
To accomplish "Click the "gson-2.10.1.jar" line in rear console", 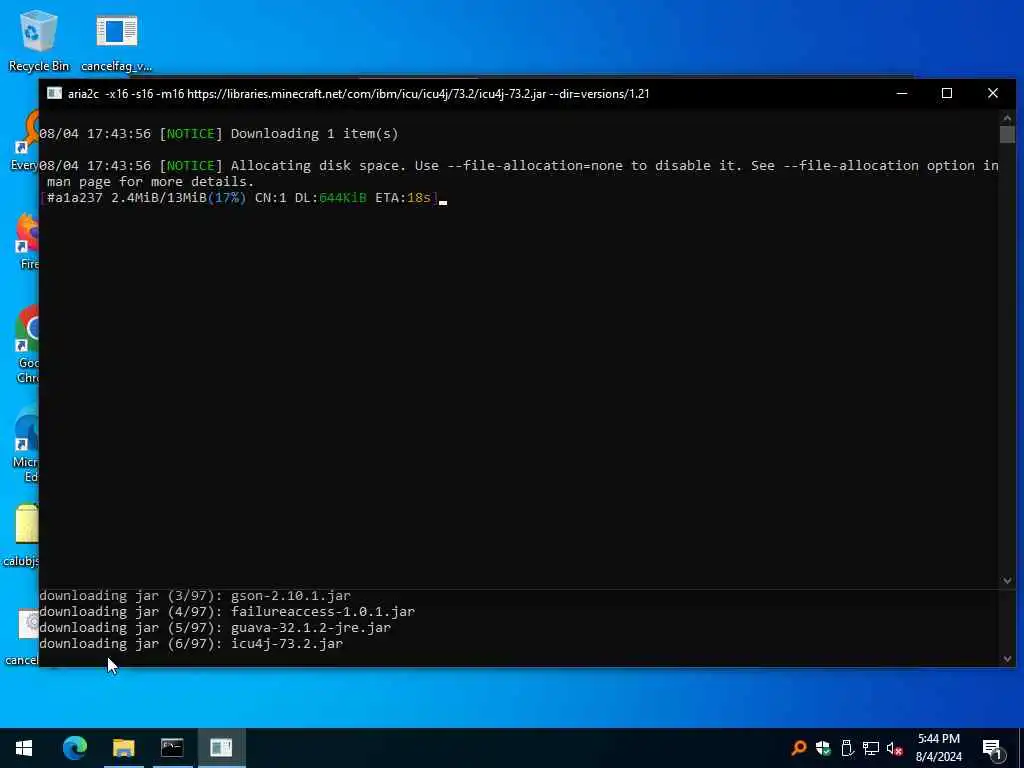I will (195, 596).
